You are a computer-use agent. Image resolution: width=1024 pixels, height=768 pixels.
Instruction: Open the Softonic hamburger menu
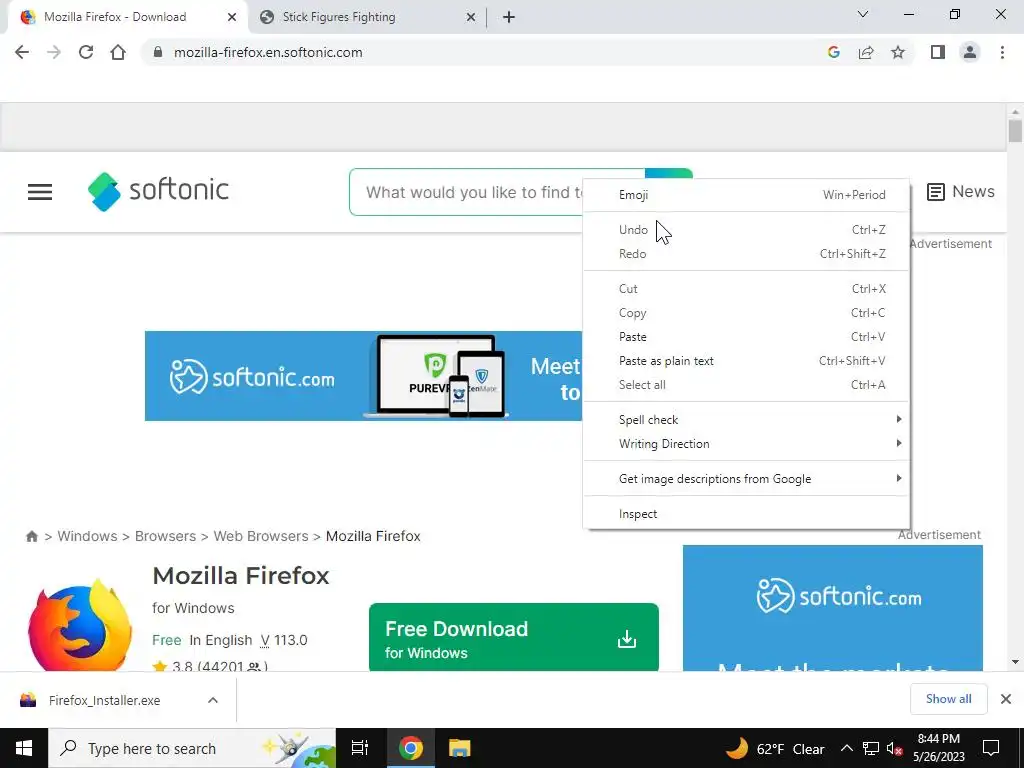point(40,192)
